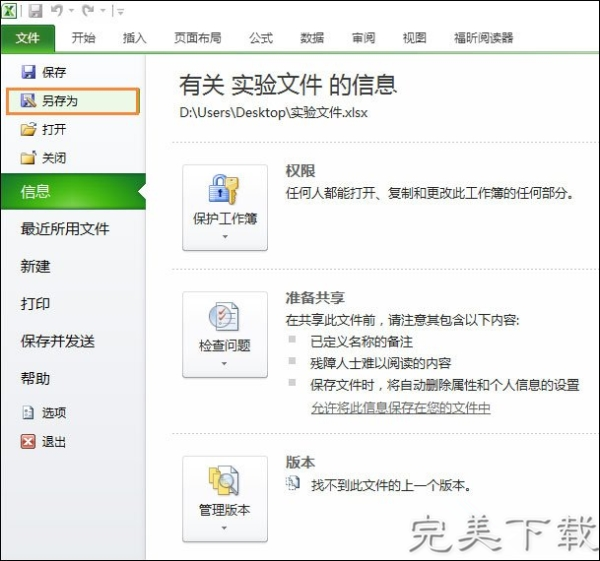This screenshot has width=600, height=561.
Task: Click the Redo arrow in quick access toolbar
Action: pos(88,11)
